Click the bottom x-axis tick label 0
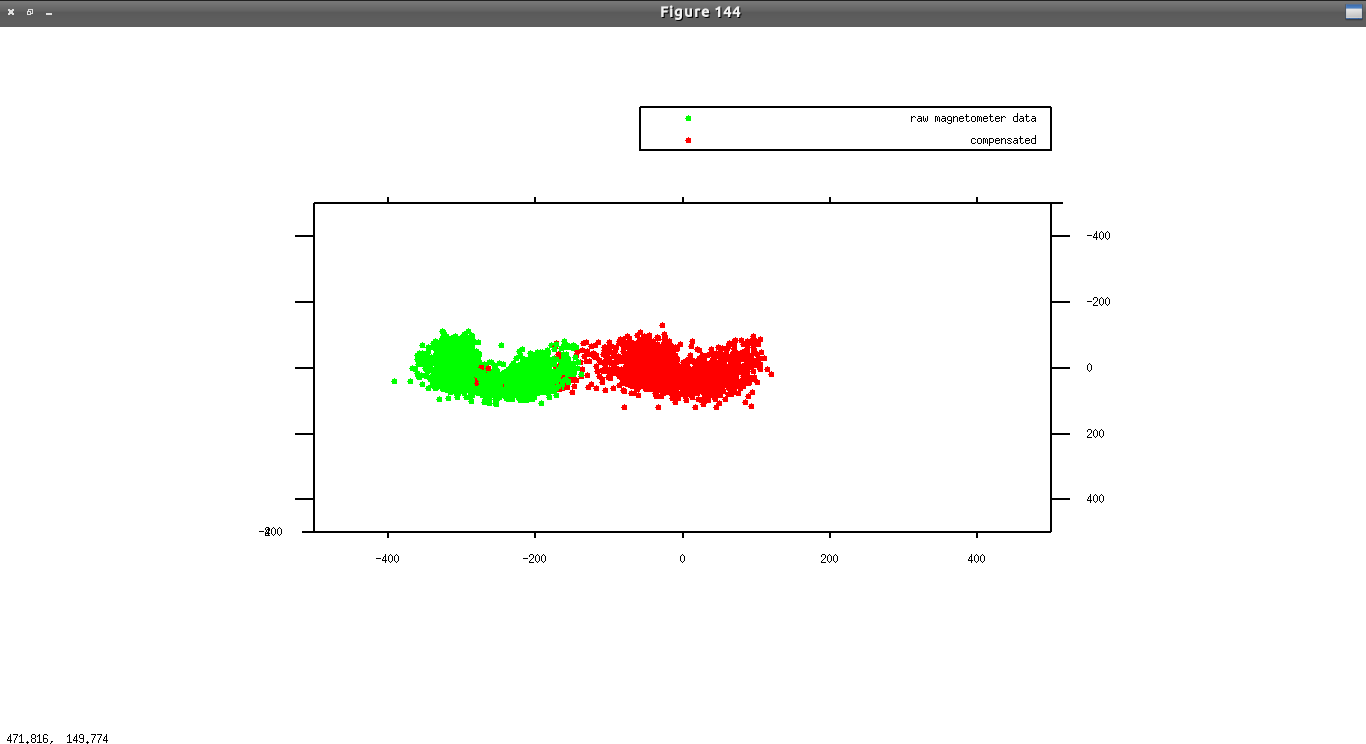Image resolution: width=1366 pixels, height=744 pixels. click(x=682, y=559)
